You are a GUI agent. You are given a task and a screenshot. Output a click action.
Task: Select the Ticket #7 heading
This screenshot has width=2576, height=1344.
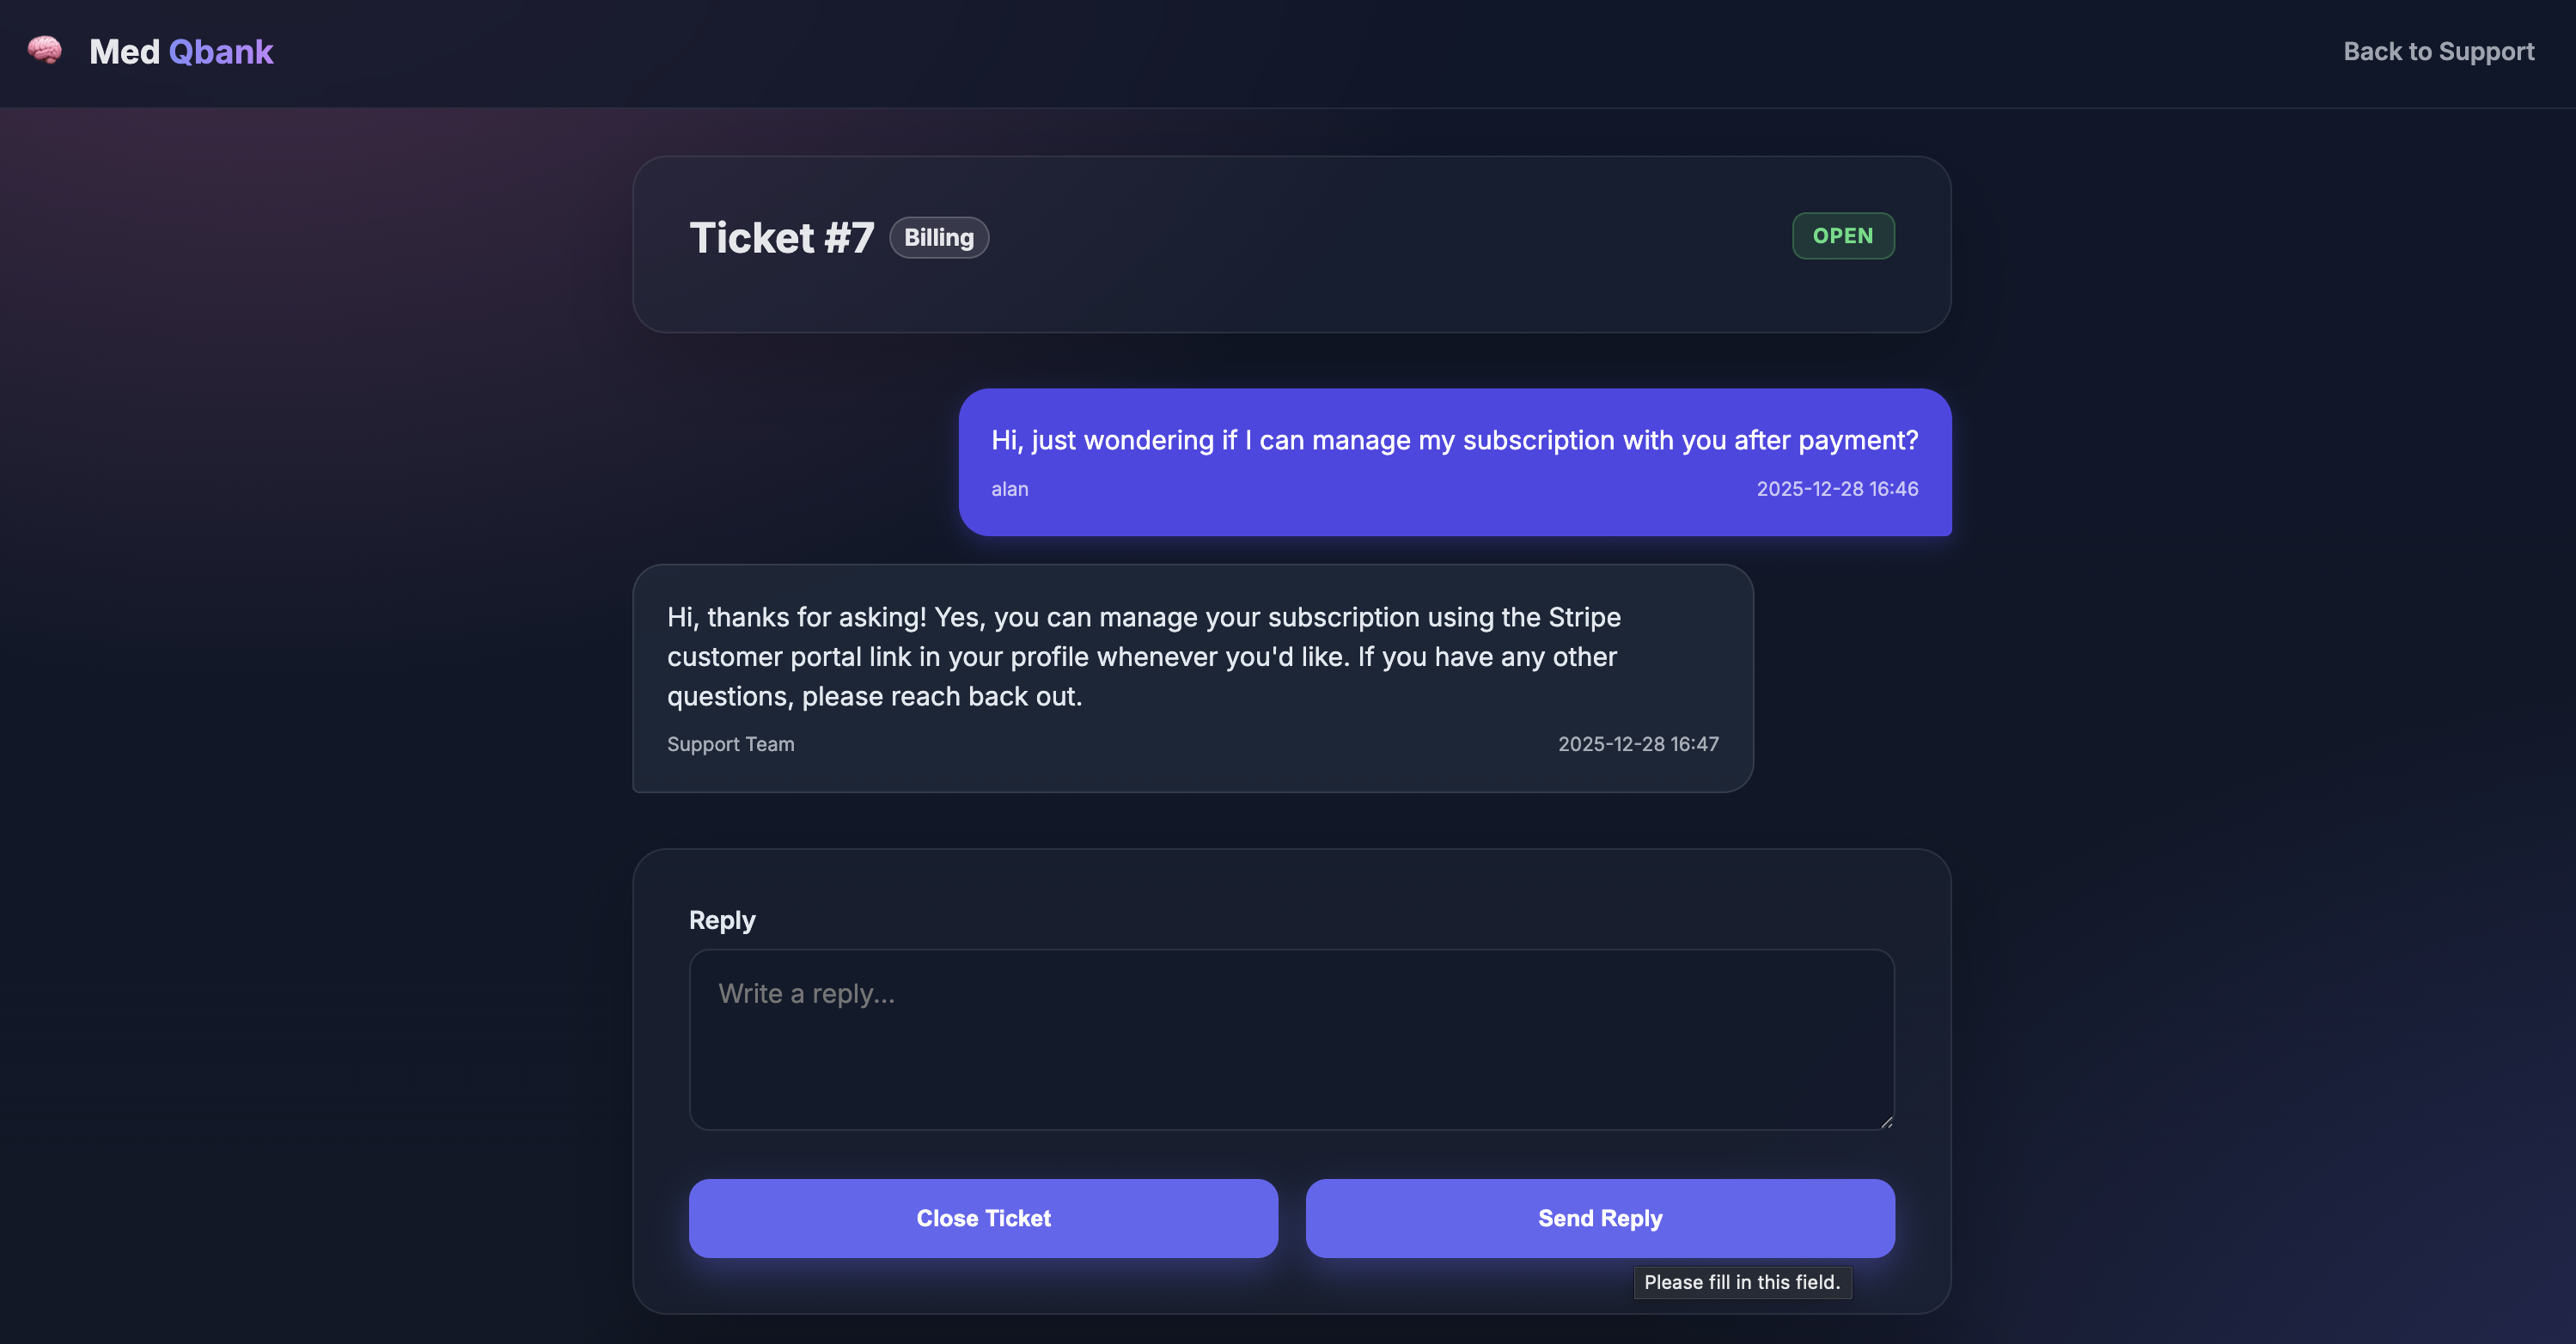click(x=781, y=237)
